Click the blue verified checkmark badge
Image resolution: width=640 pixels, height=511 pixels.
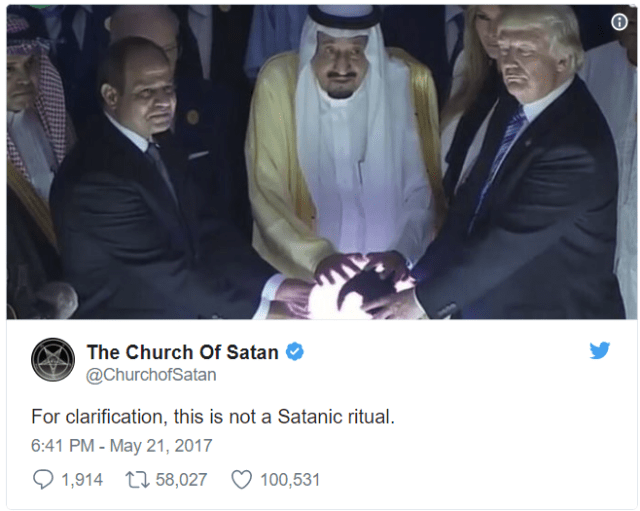(295, 352)
